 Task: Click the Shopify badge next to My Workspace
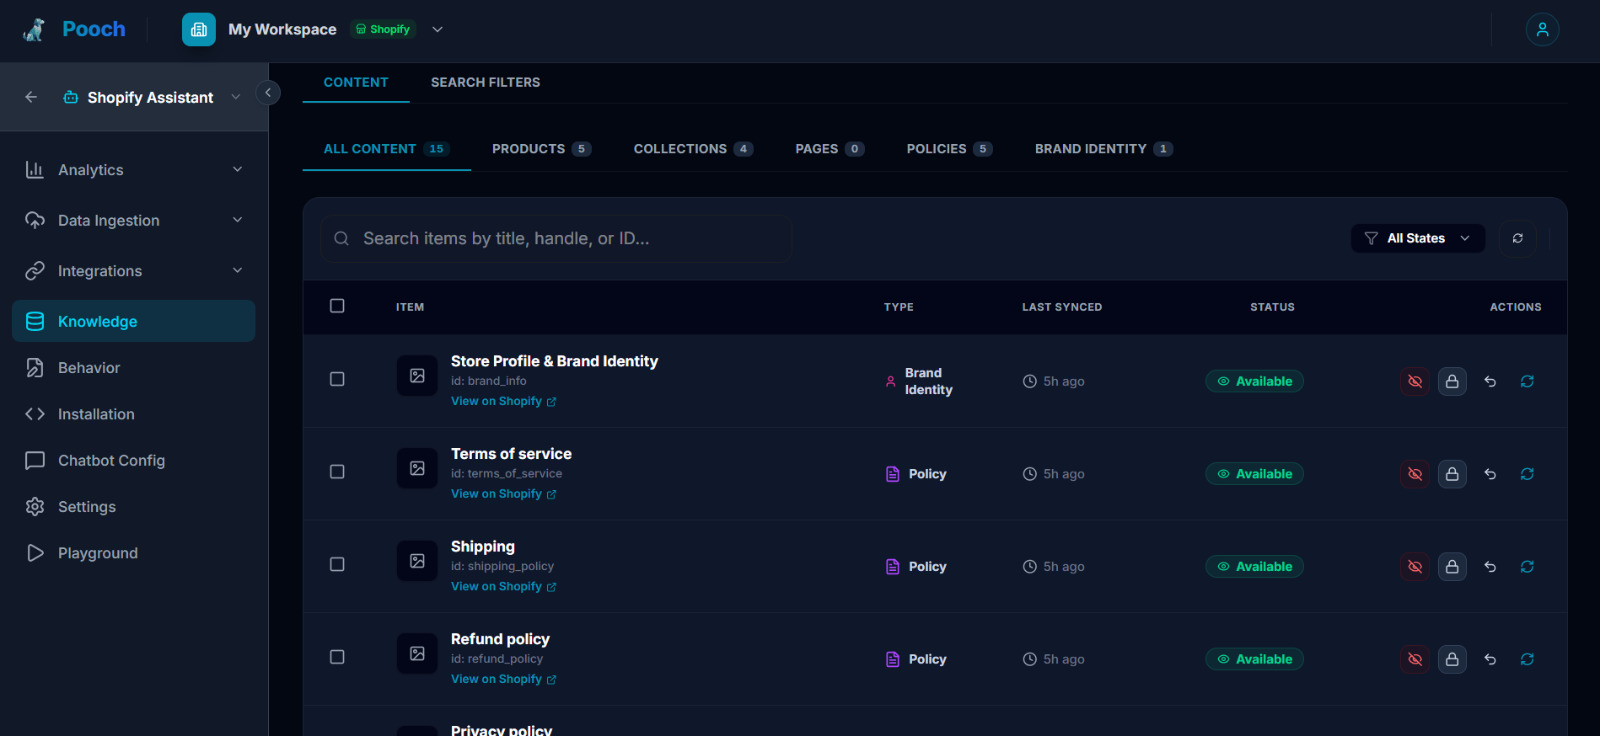(x=384, y=30)
